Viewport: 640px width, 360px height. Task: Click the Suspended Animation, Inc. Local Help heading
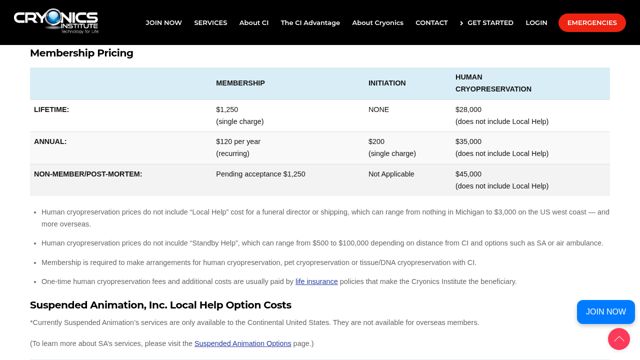pos(160,305)
